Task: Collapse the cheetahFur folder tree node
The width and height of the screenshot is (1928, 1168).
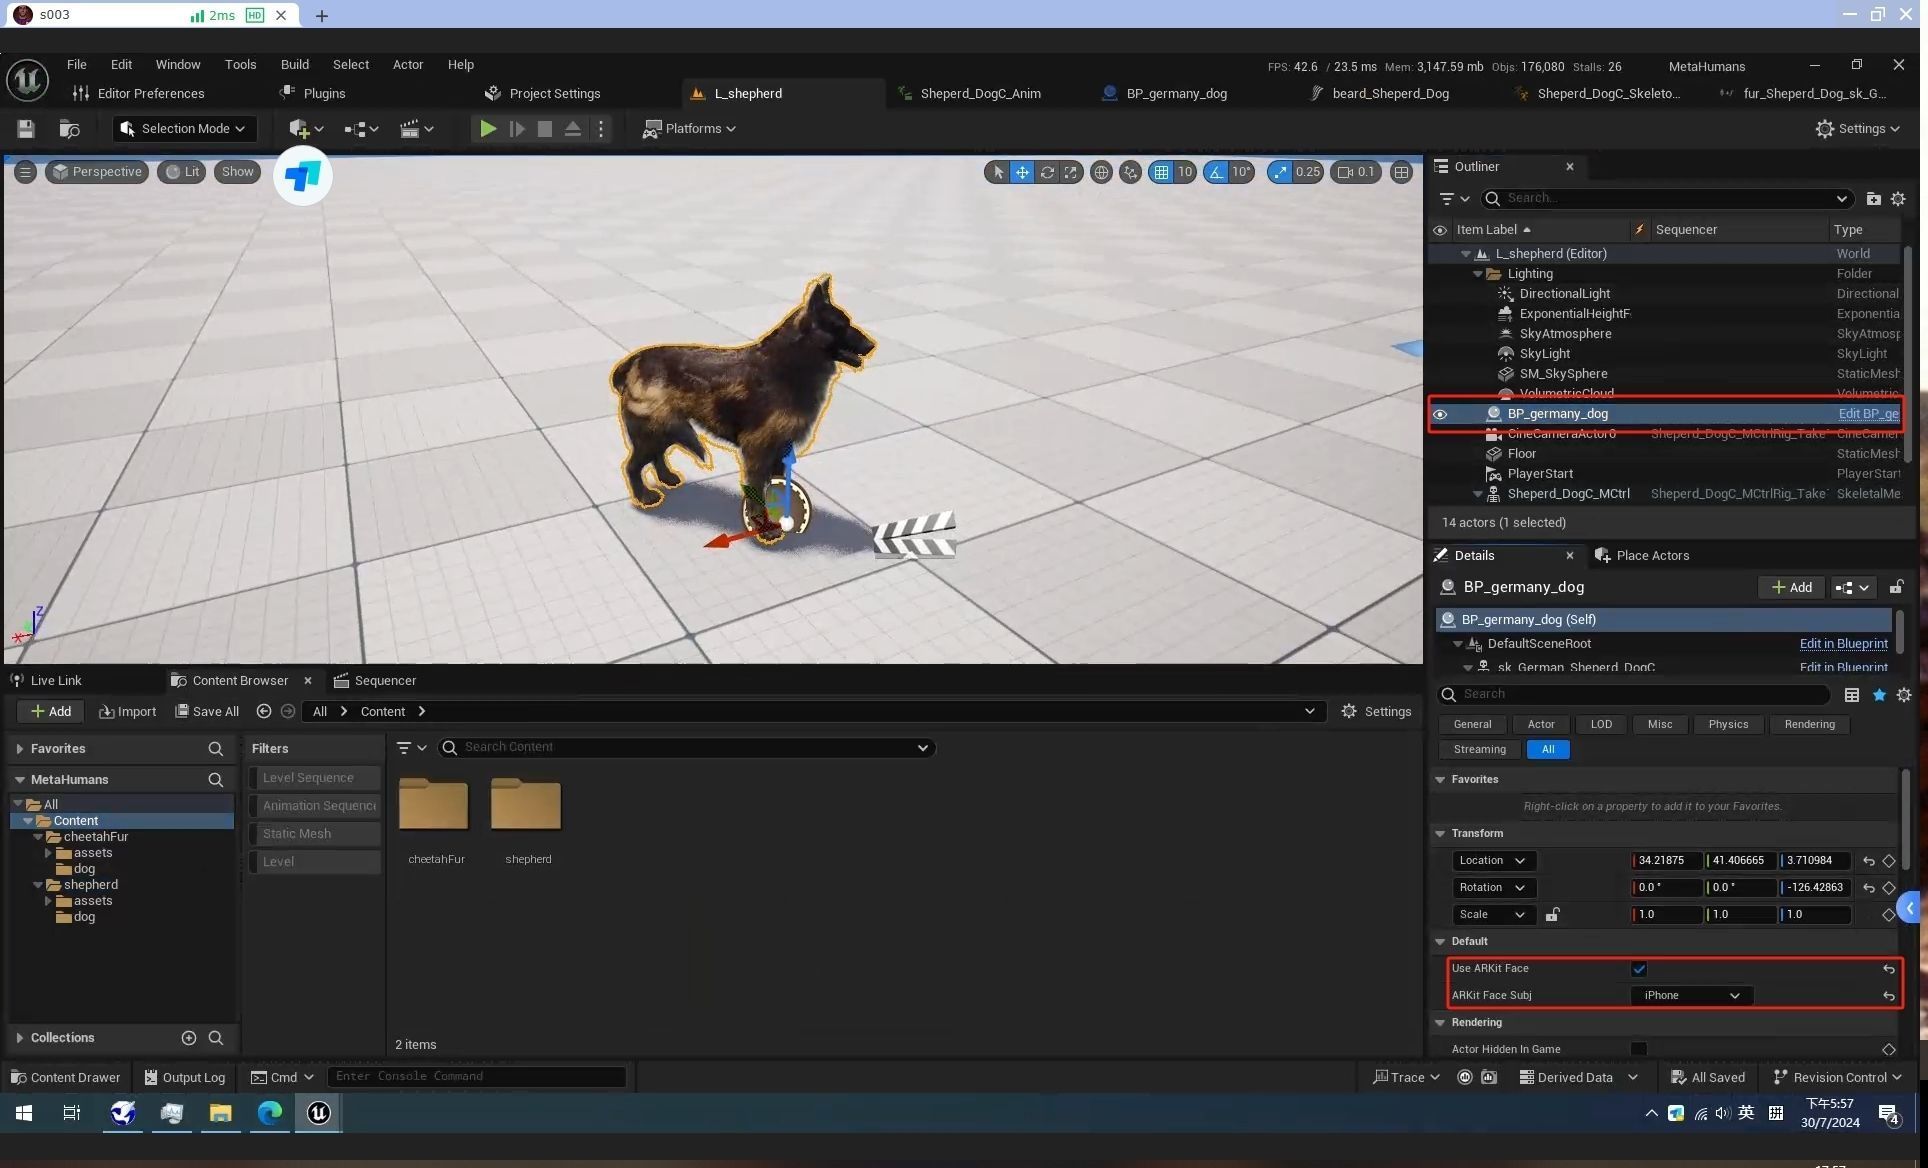Action: (38, 837)
